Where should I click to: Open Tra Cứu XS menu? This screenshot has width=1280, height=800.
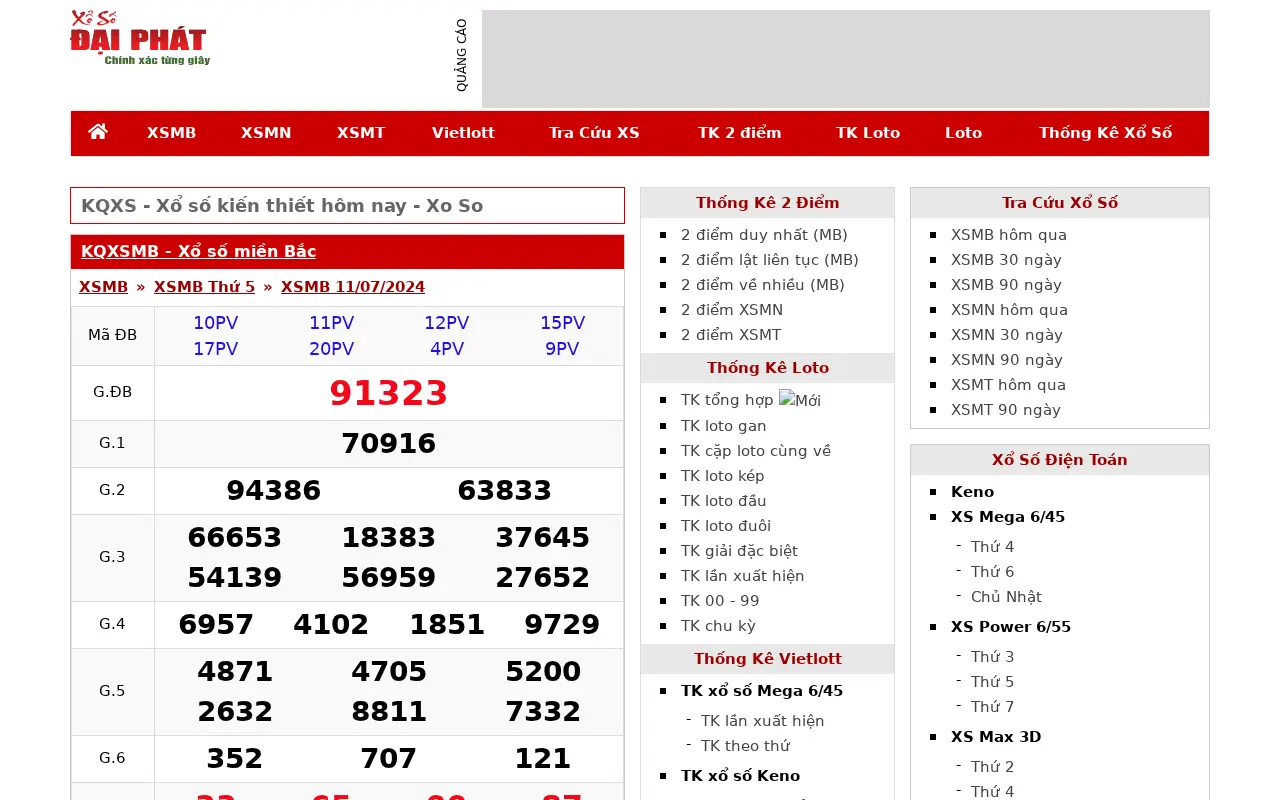tap(594, 133)
